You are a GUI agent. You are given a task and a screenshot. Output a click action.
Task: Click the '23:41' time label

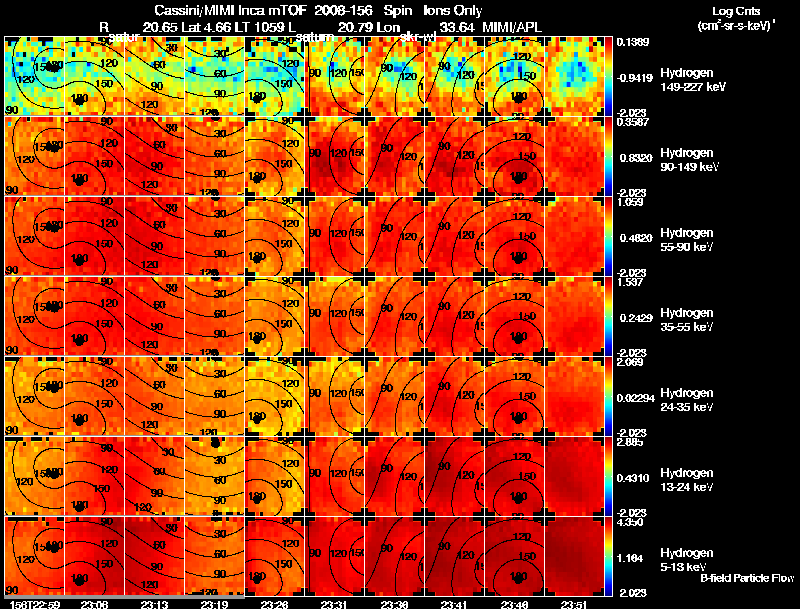point(455,604)
